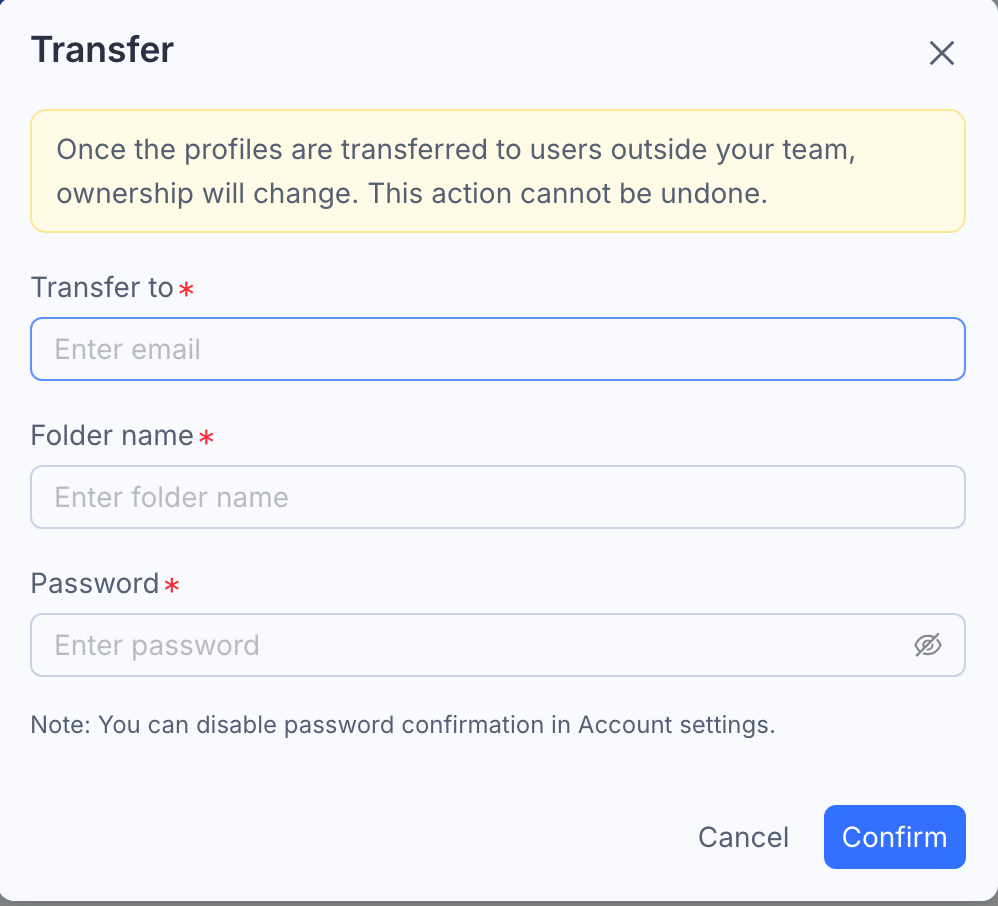Screen dimensions: 998x906
Task: Click the yellow ownership warning banner
Action: [498, 171]
